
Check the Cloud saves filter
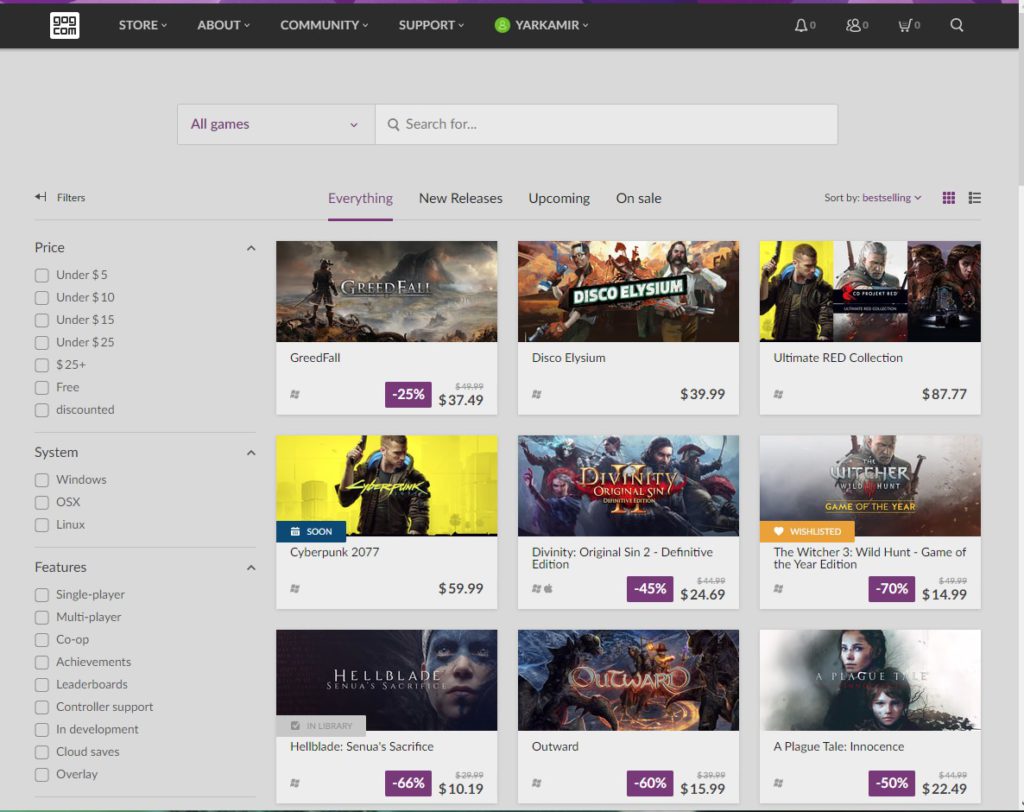point(42,752)
